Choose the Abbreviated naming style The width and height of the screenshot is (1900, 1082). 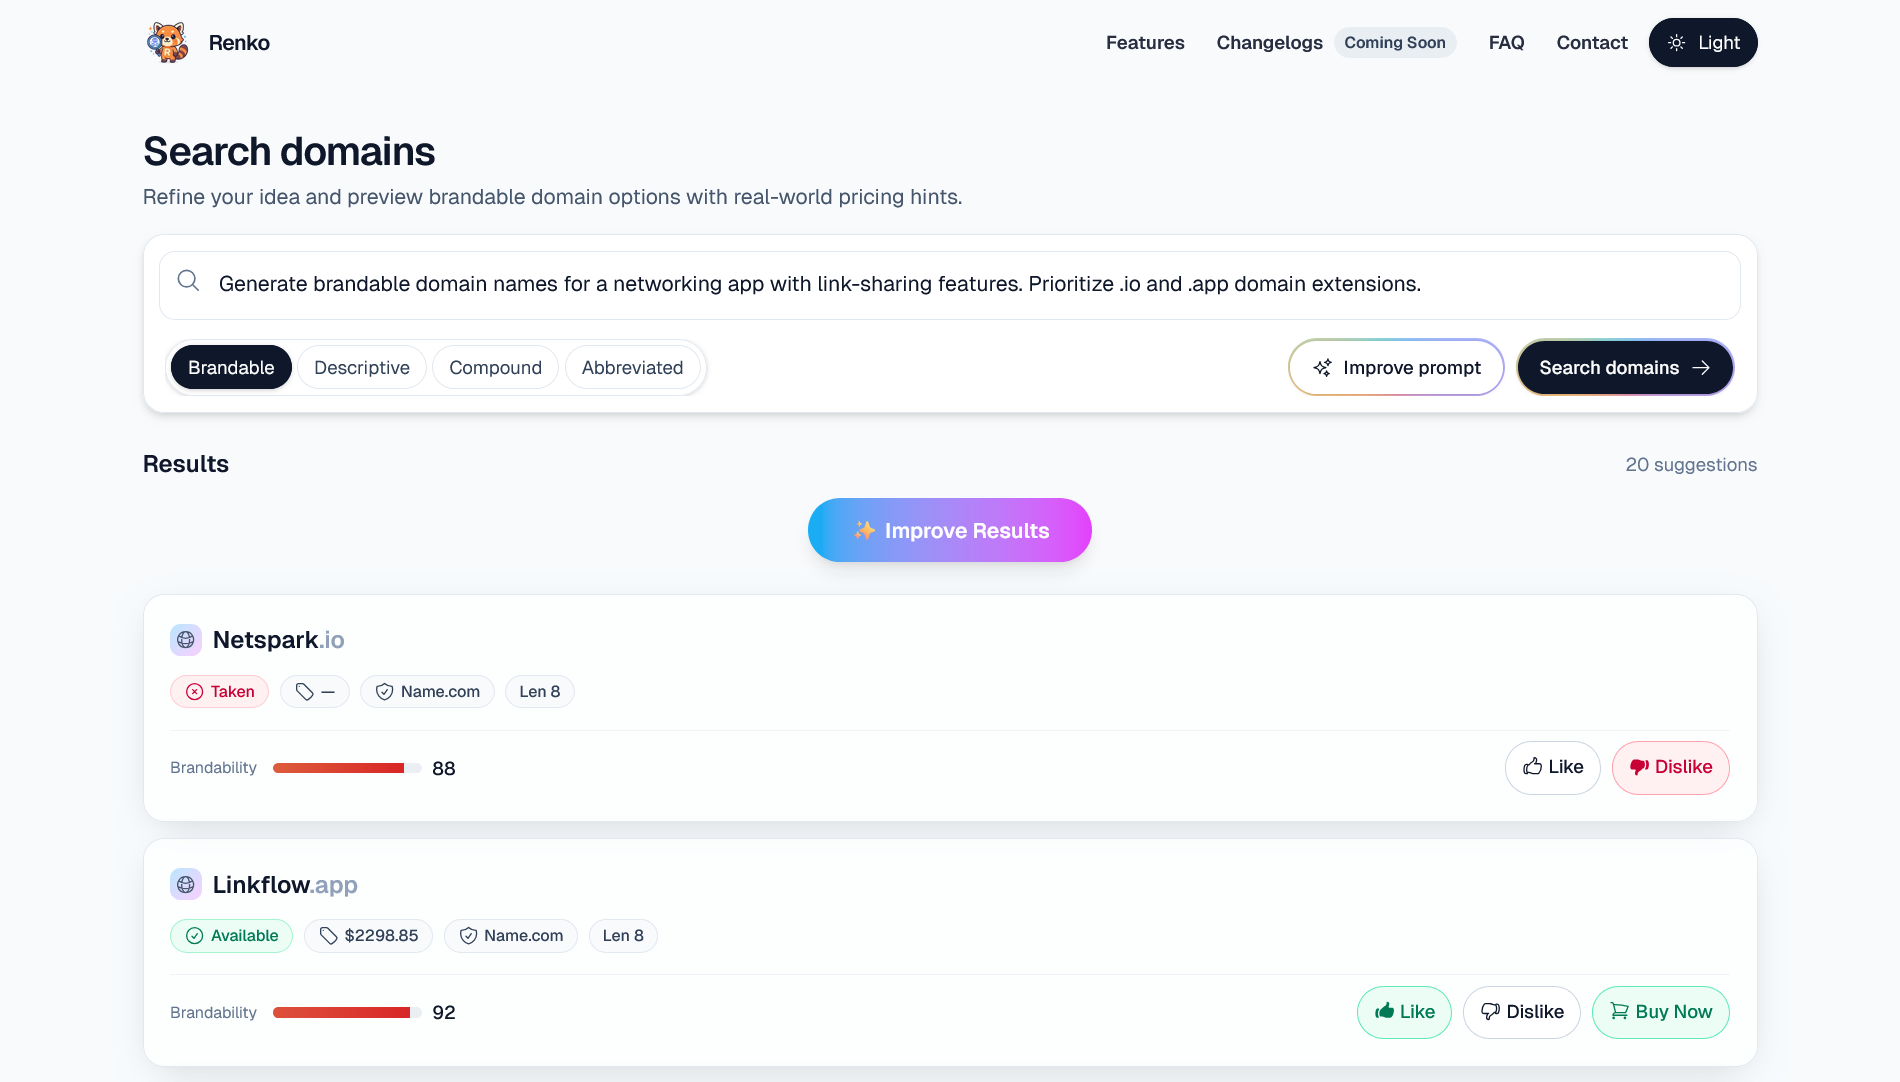click(633, 368)
